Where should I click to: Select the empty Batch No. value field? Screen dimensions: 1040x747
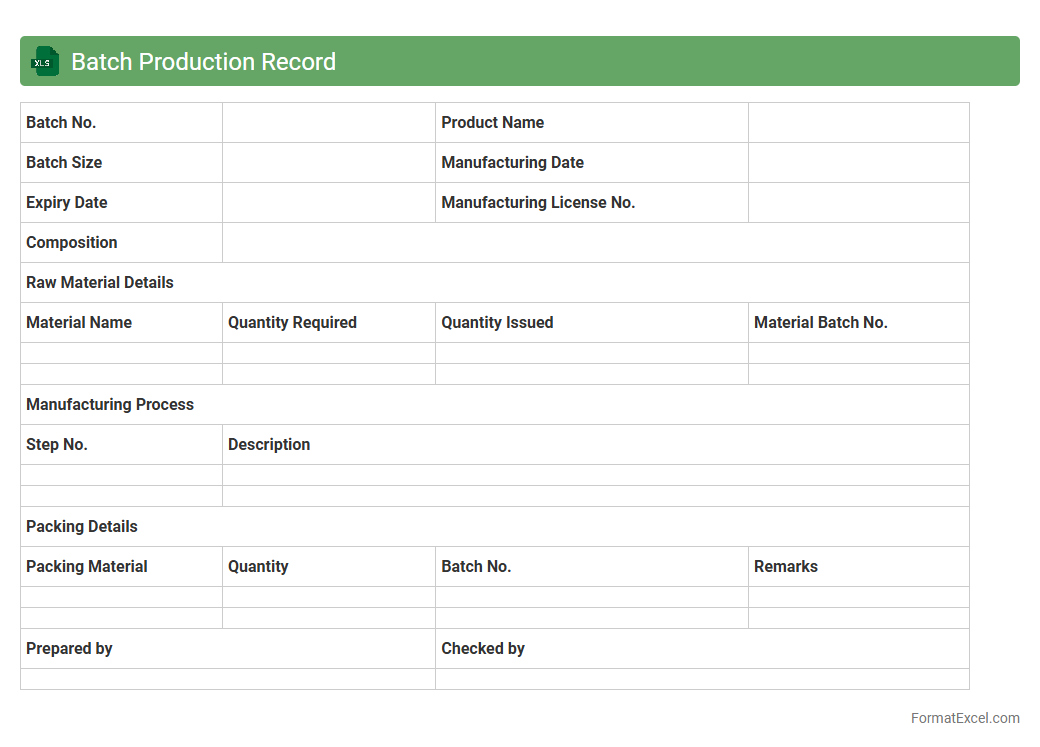click(328, 122)
